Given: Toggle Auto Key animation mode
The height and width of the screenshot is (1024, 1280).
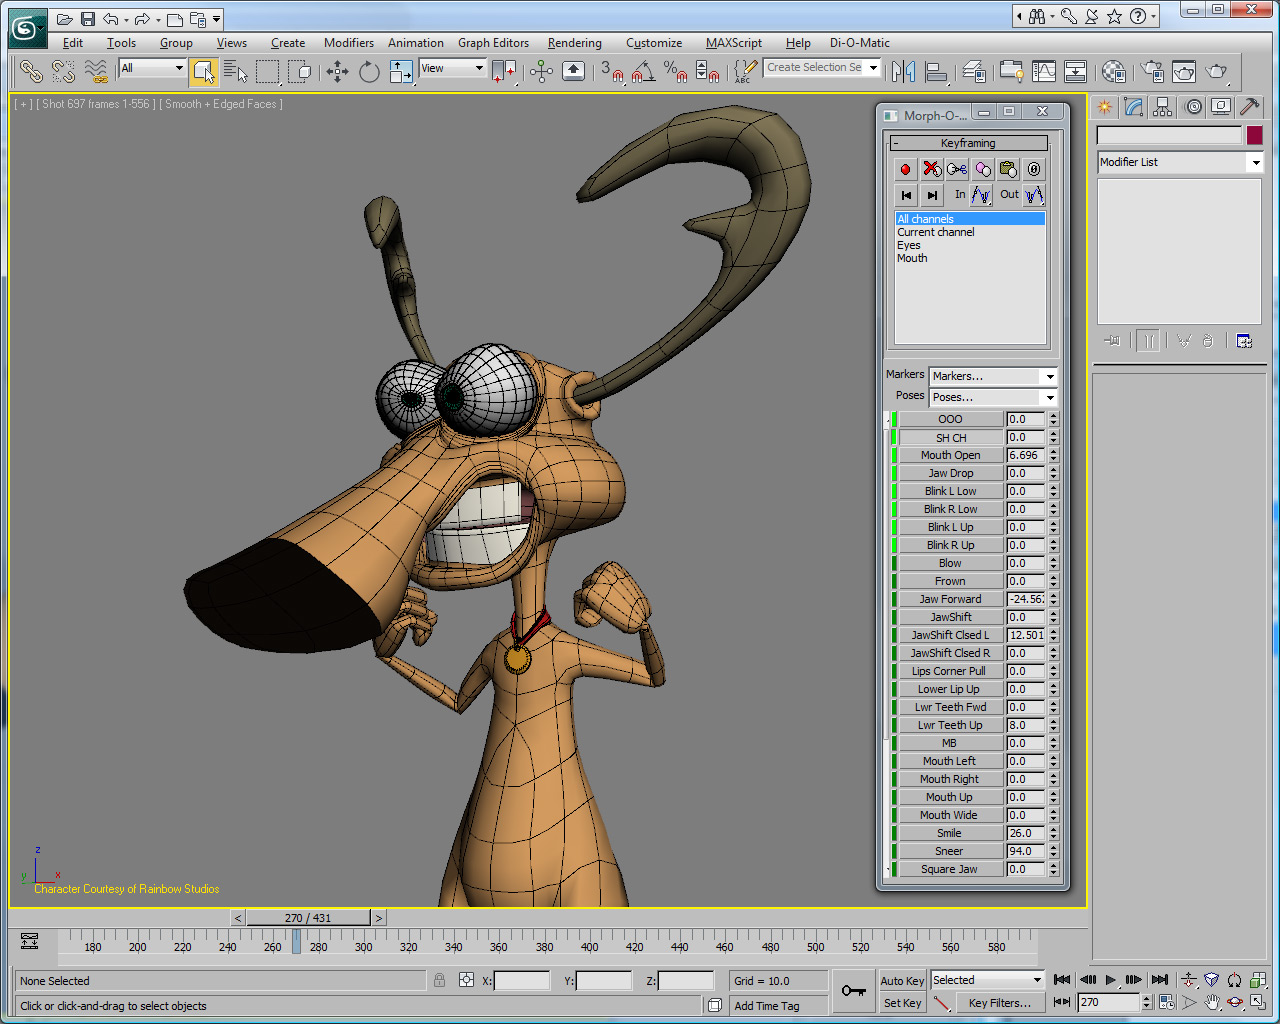Looking at the screenshot, I should (x=902, y=981).
